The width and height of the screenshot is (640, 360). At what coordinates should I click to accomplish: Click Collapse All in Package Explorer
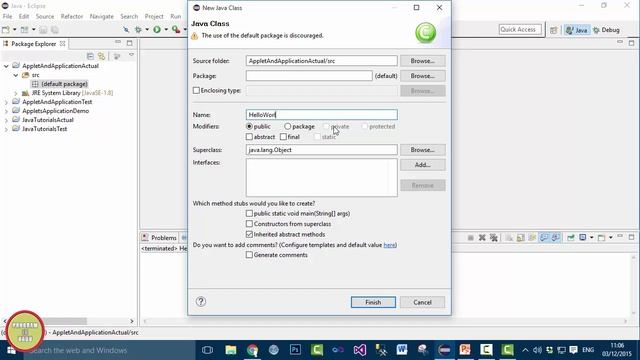[x=90, y=56]
